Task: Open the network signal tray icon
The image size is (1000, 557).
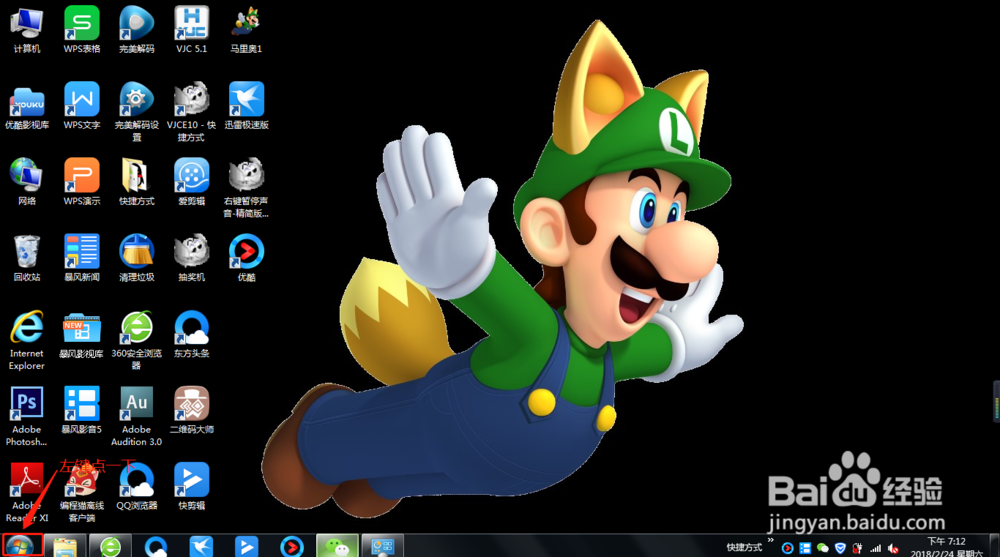Action: (x=876, y=548)
